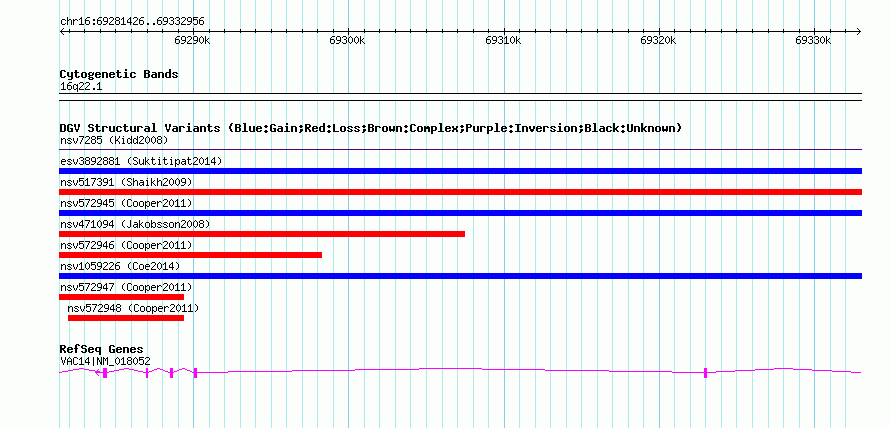Click the 69320k ruler tick label
Image resolution: width=890 pixels, height=428 pixels.
coord(658,40)
